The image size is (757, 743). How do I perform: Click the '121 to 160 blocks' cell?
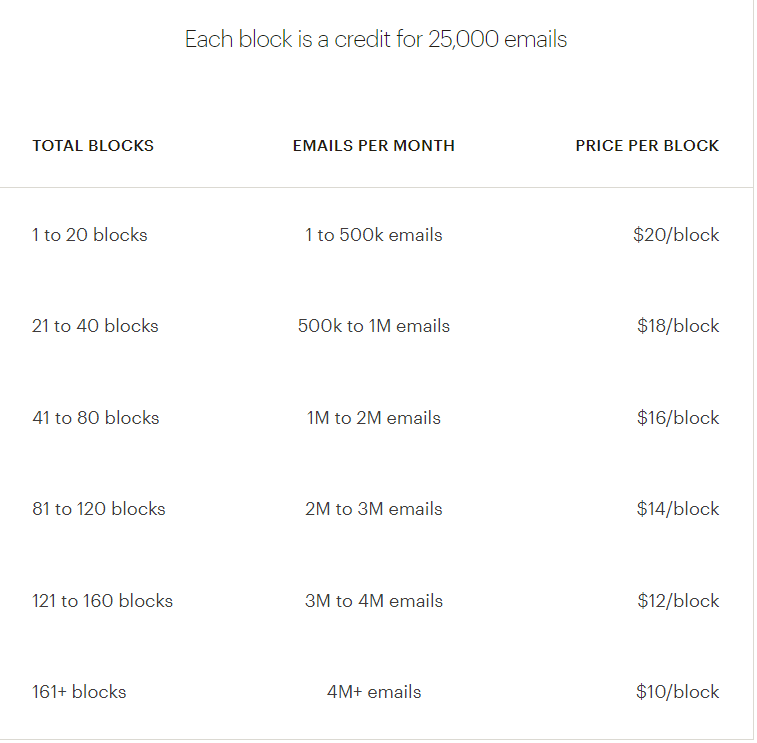coord(102,601)
